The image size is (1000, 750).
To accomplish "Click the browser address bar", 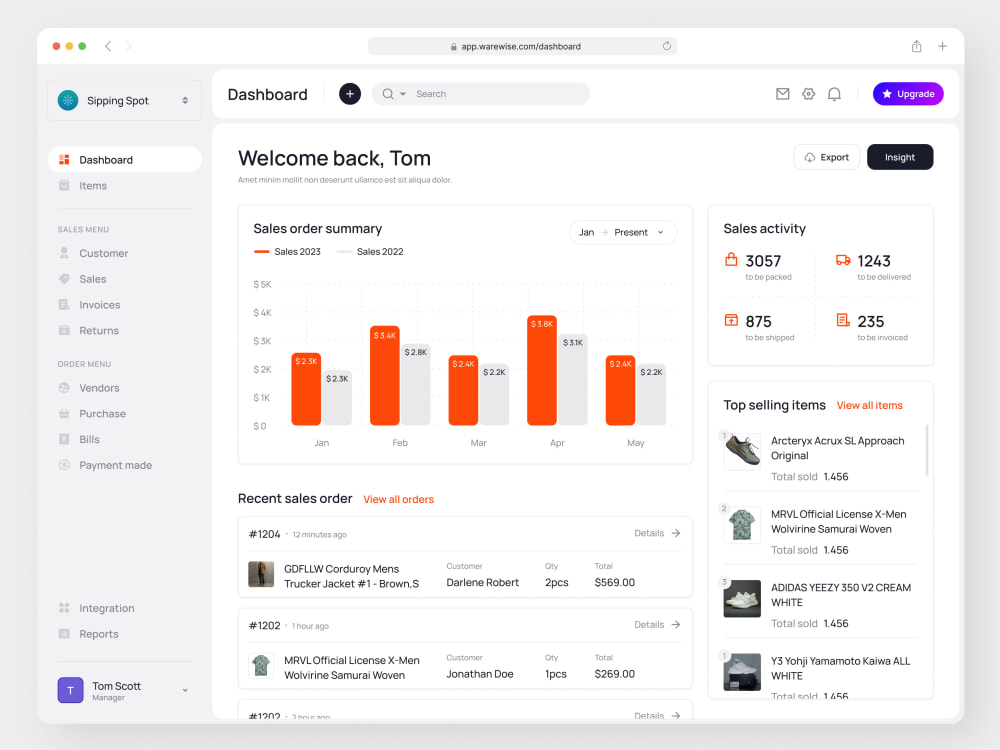I will tap(522, 46).
